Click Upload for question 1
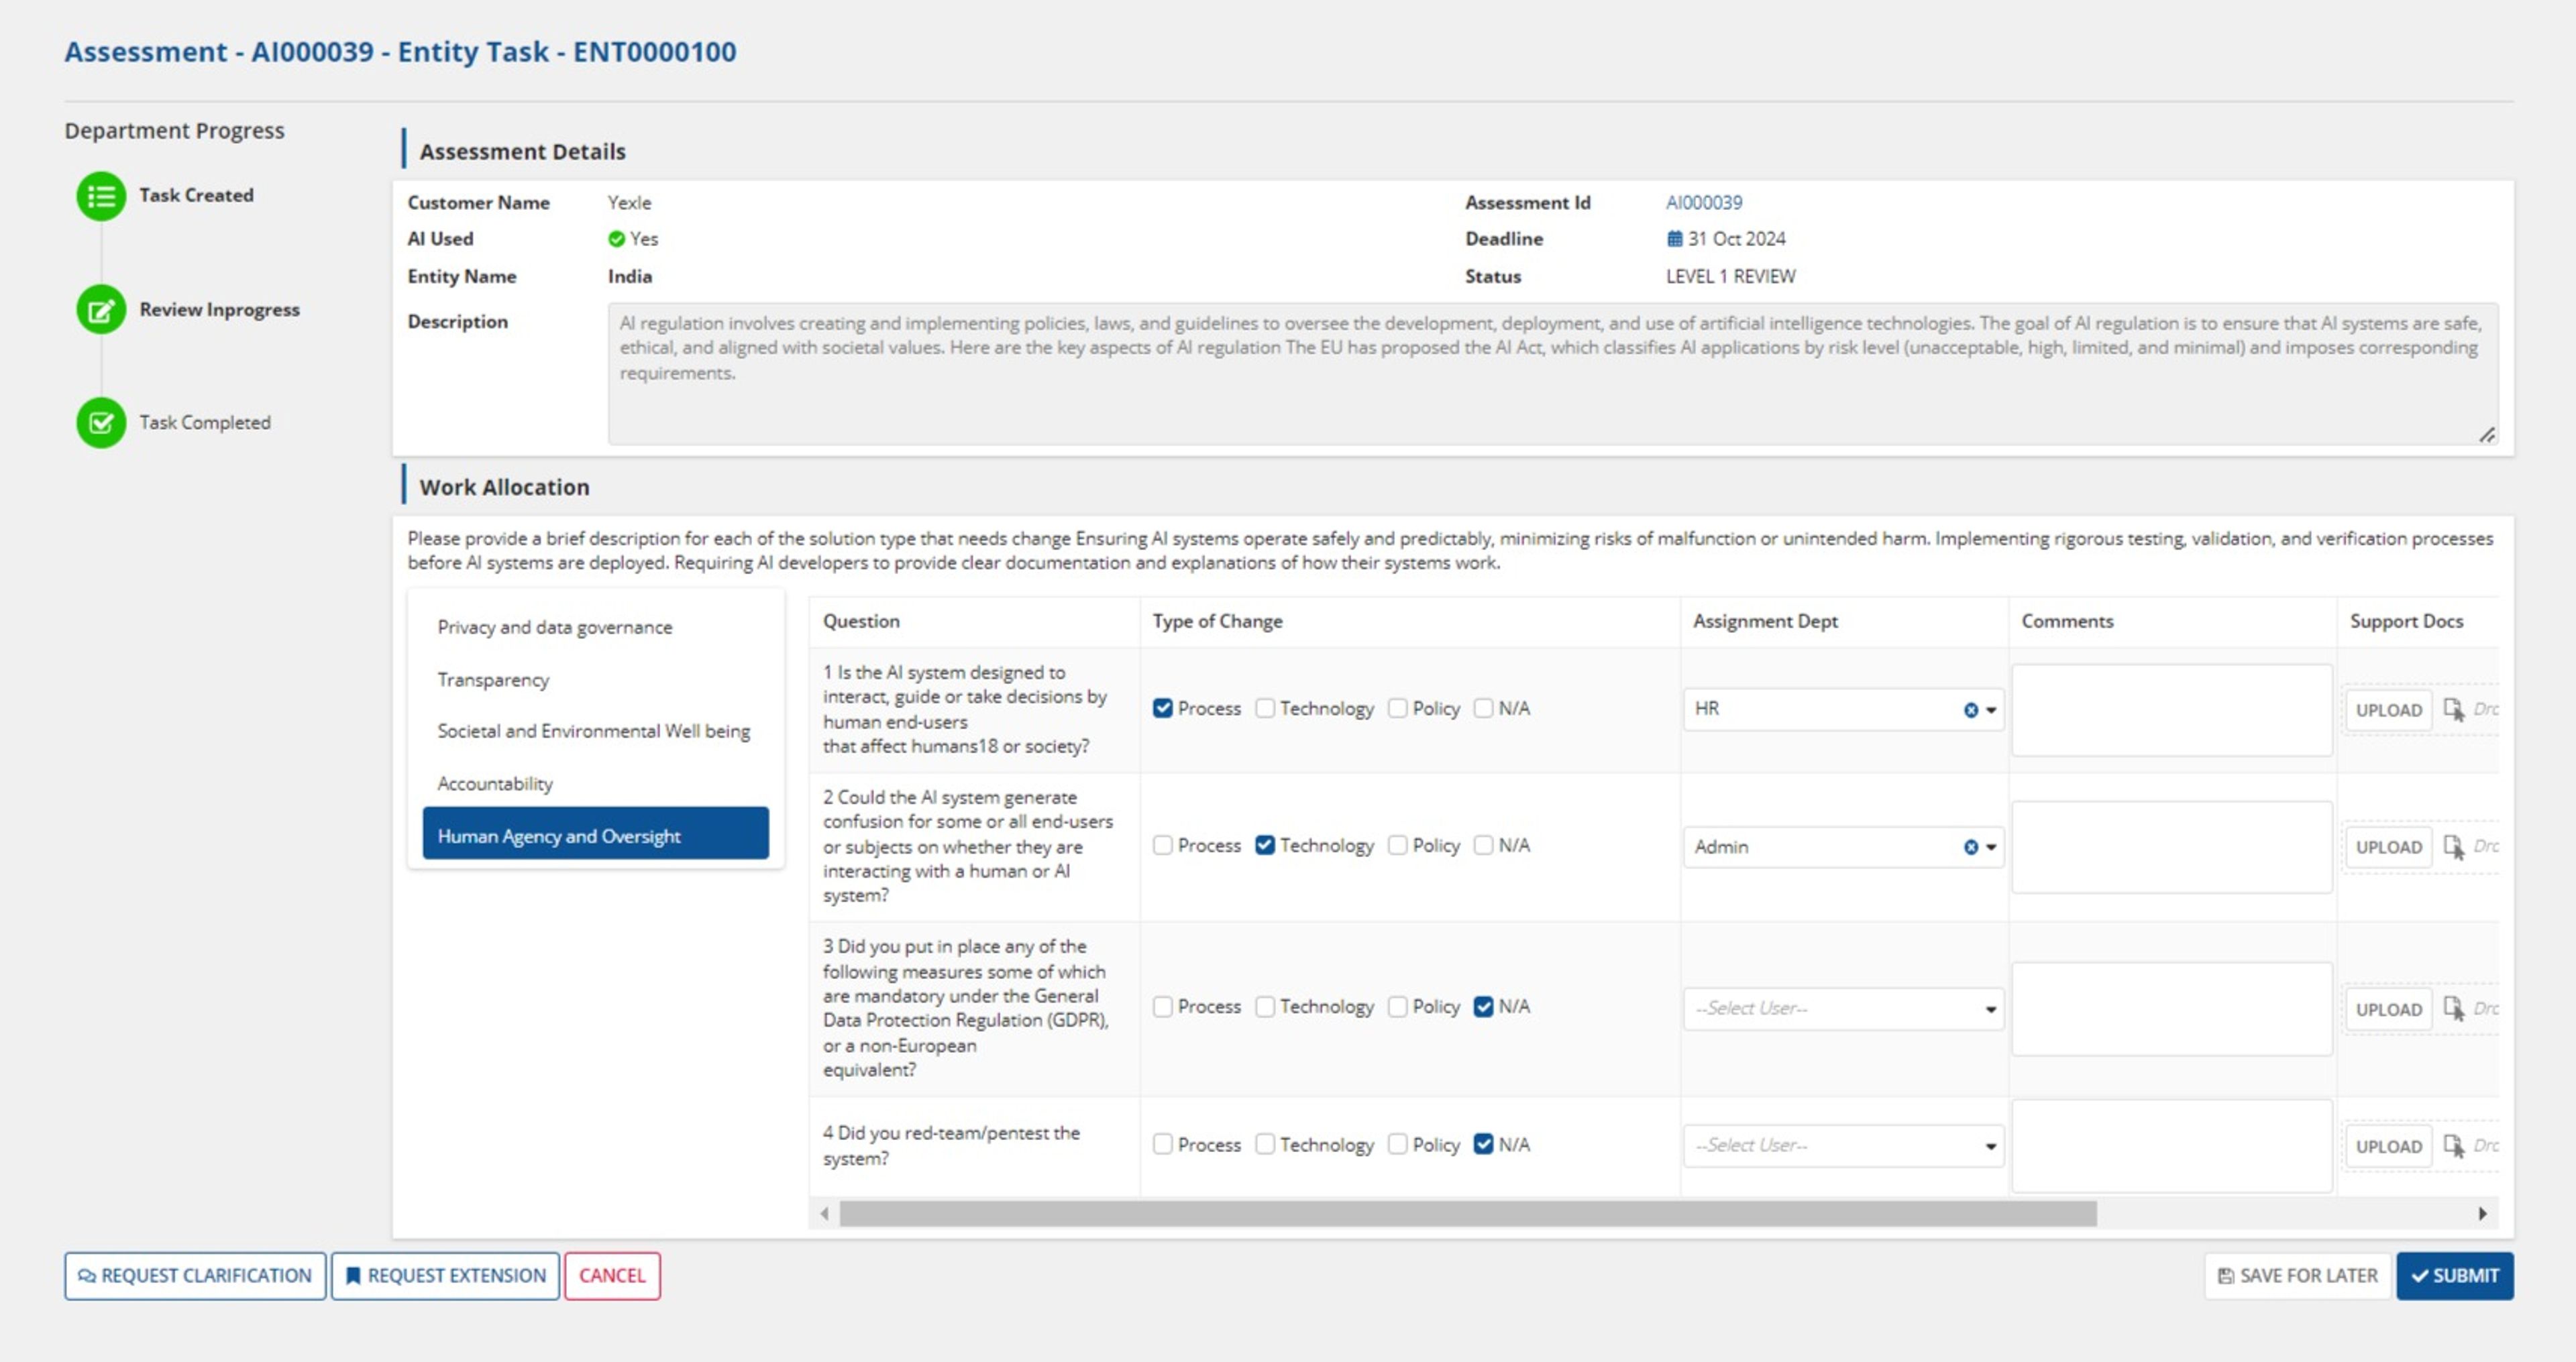Image resolution: width=2576 pixels, height=1362 pixels. click(x=2388, y=710)
